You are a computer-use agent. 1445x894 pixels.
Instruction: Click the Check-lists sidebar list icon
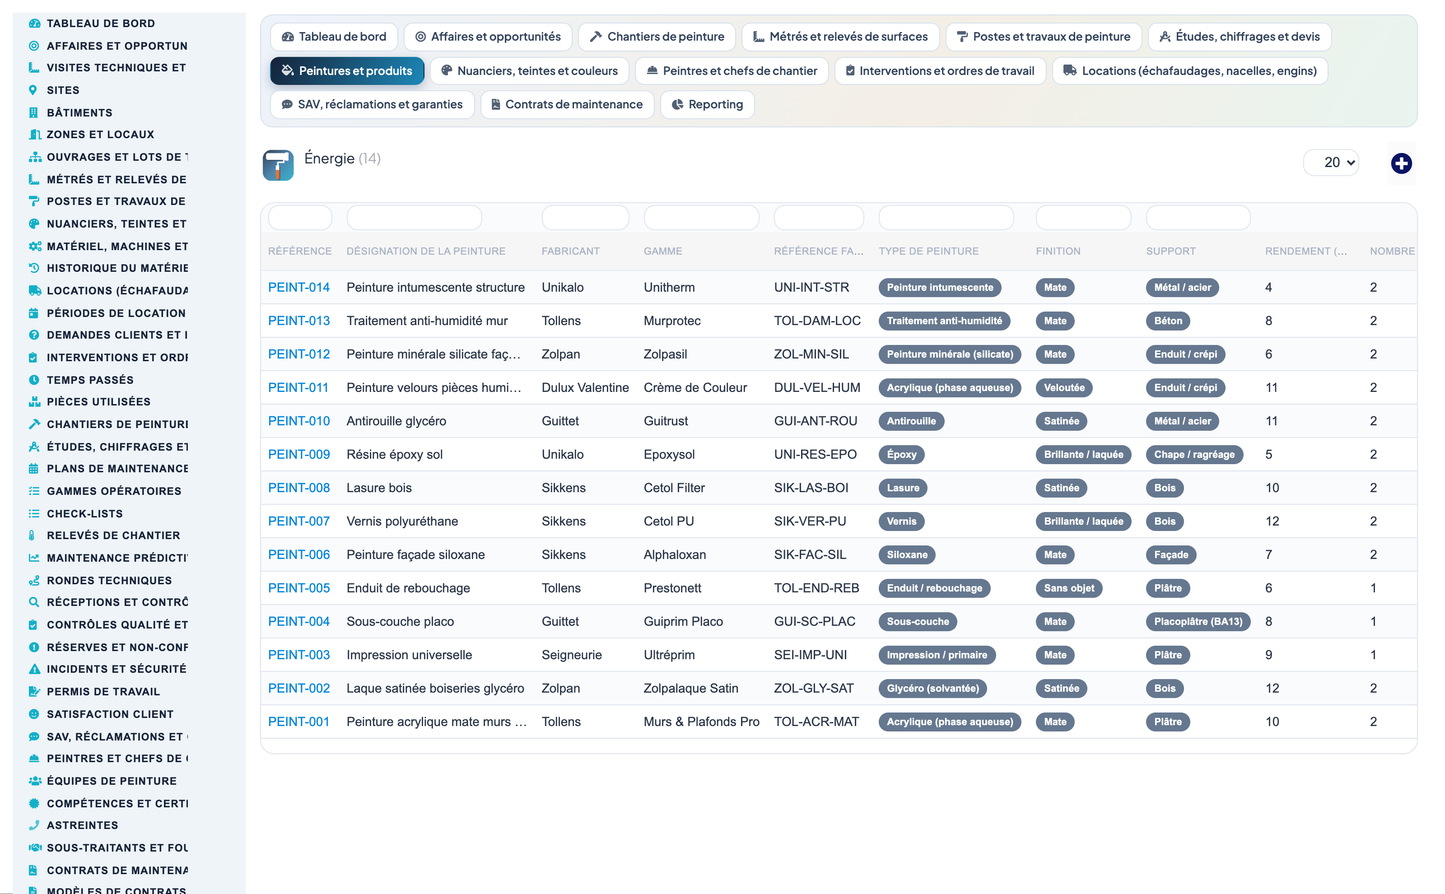[34, 513]
